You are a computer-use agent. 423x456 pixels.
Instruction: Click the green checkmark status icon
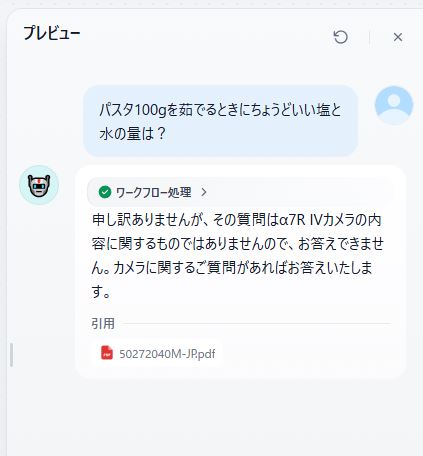click(x=105, y=192)
